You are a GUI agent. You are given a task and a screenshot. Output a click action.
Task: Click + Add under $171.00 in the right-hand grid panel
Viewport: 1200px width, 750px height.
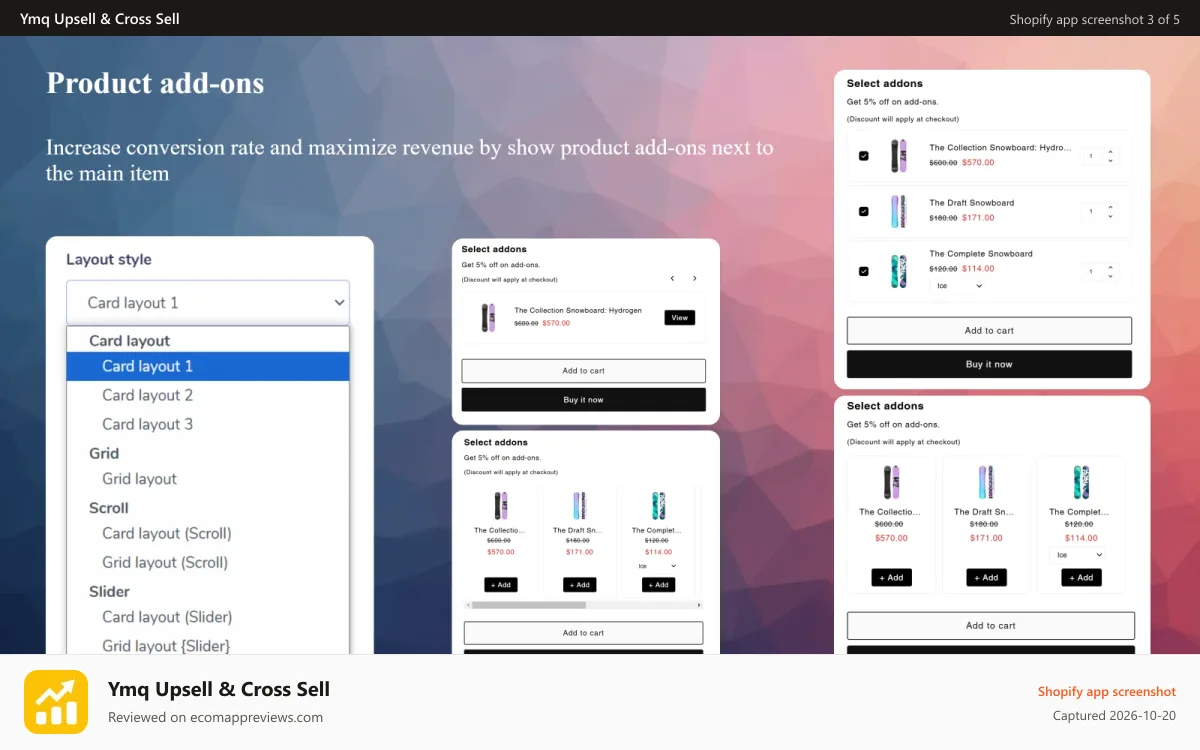coord(986,577)
